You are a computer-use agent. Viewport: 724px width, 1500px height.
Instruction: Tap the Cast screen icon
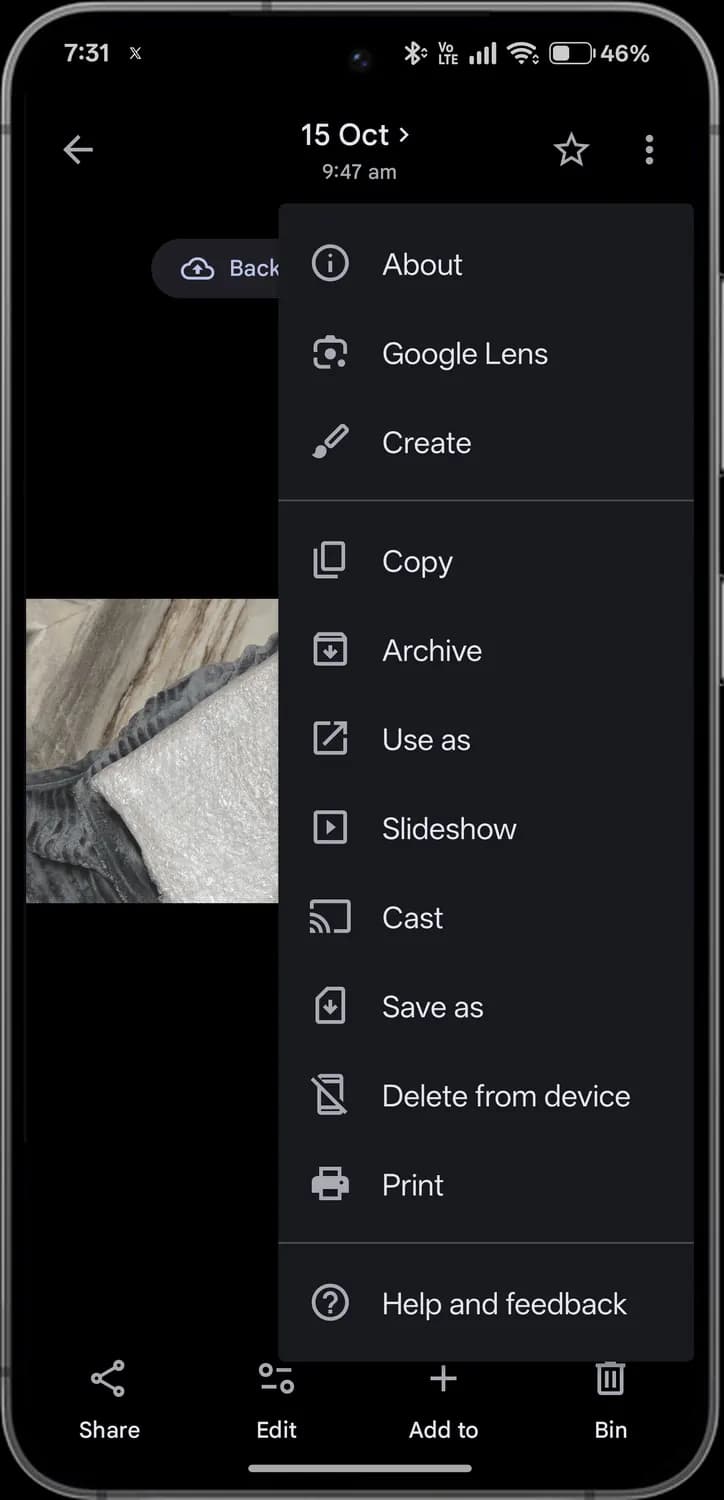[330, 917]
